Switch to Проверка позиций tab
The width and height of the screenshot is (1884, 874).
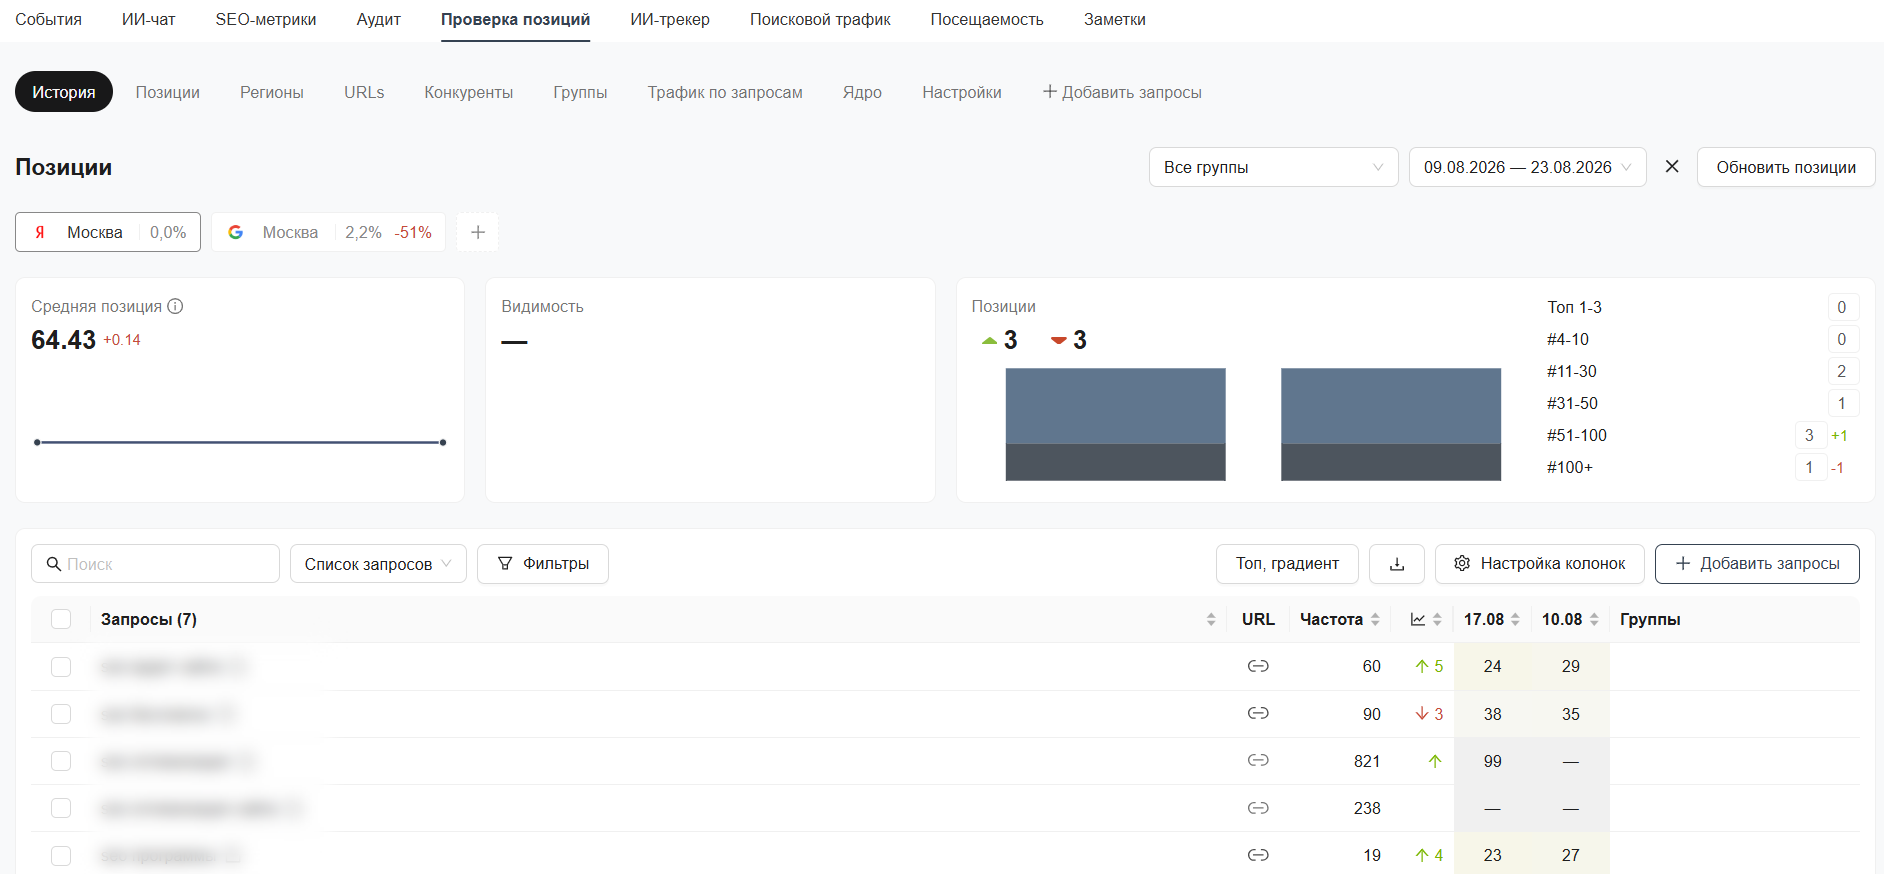(515, 19)
